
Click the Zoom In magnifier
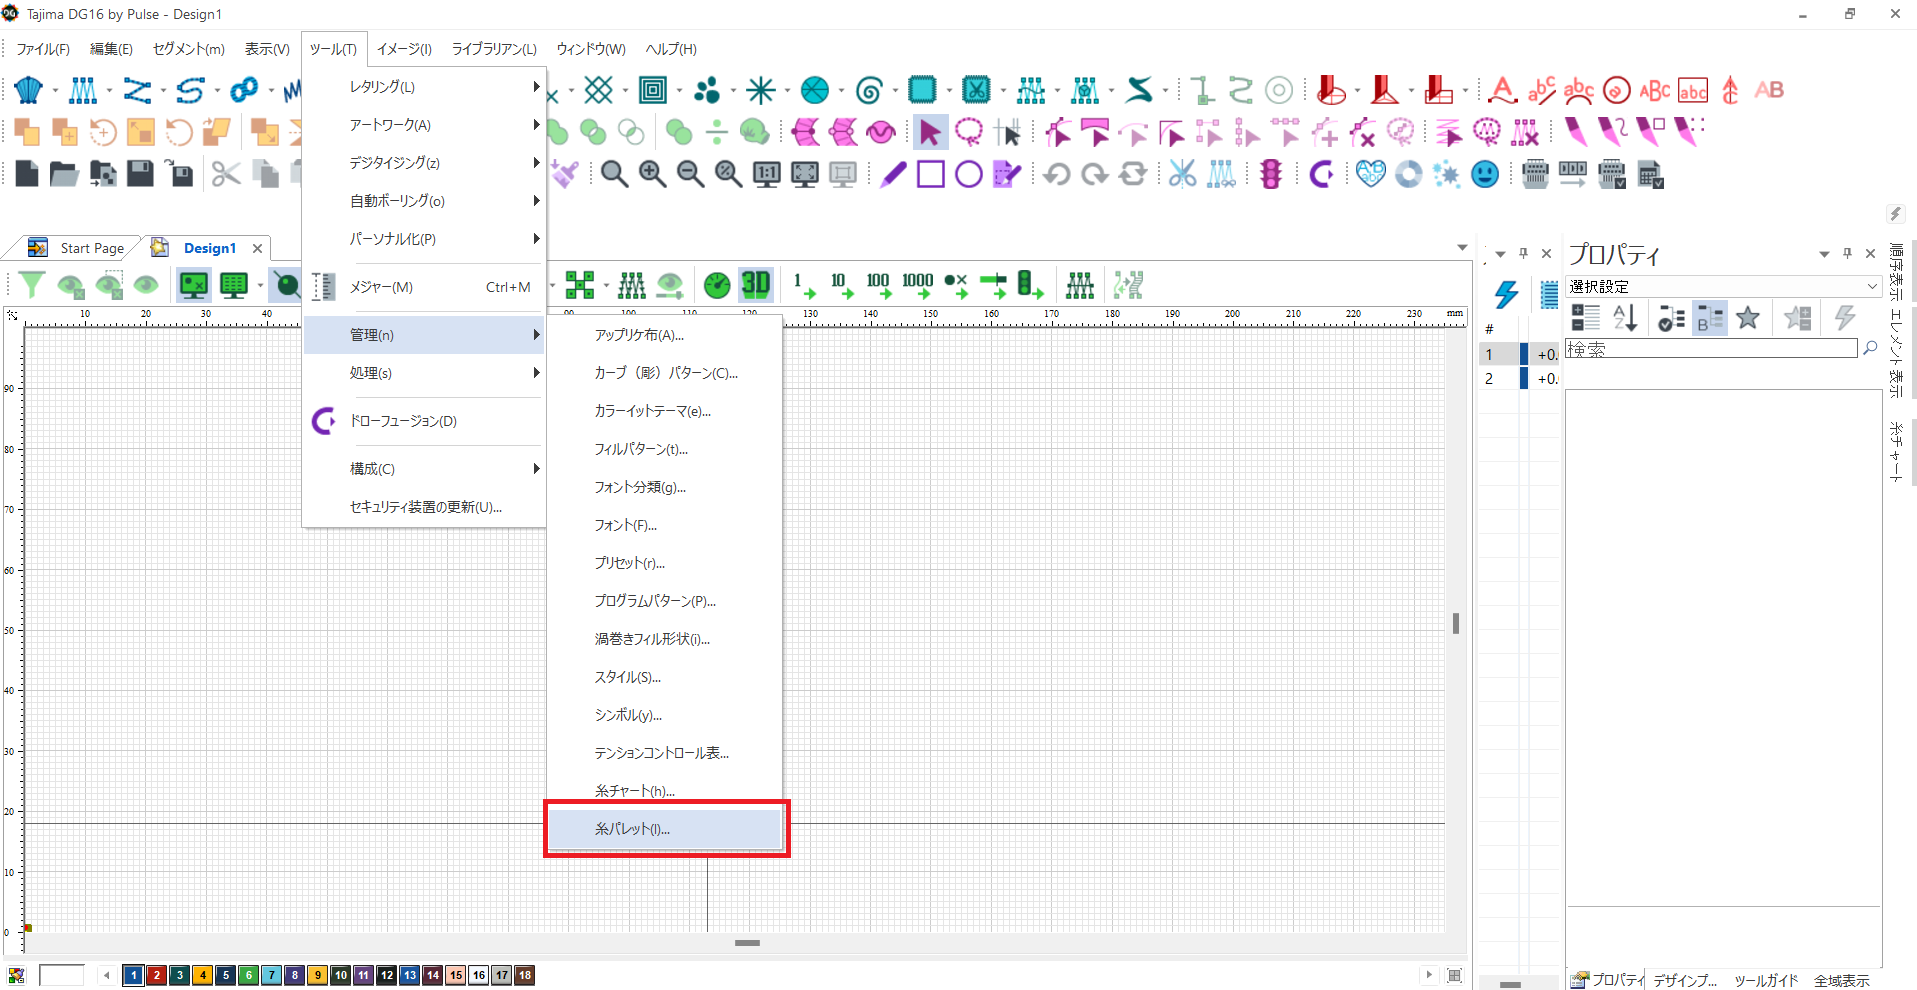(652, 174)
